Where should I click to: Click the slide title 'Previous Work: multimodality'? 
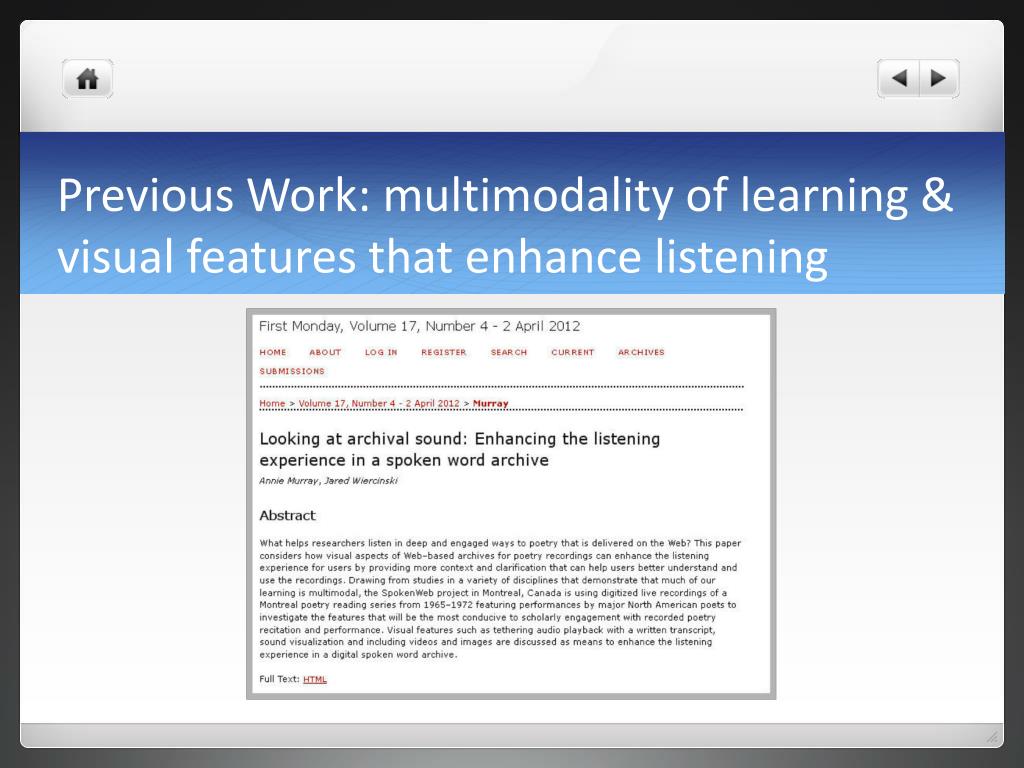coord(505,225)
